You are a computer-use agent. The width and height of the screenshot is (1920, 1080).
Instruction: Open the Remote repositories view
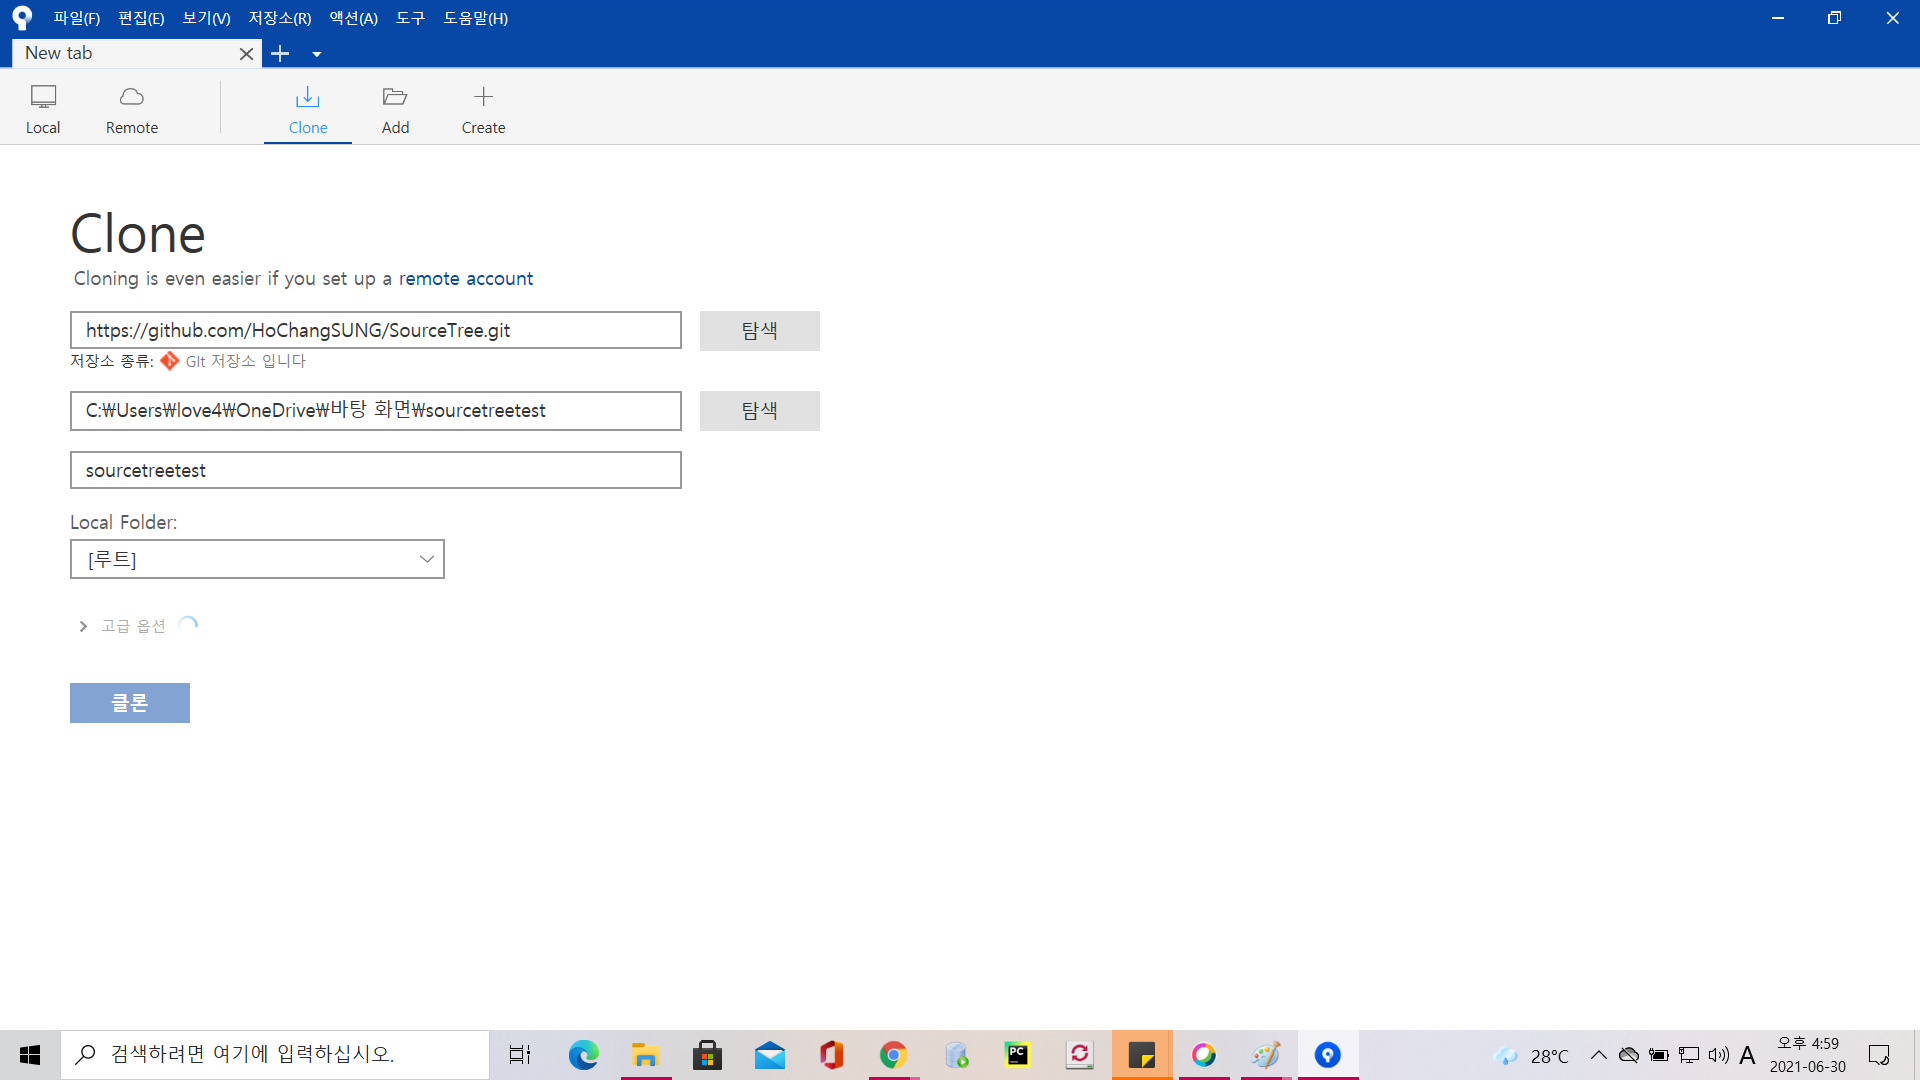tap(132, 109)
